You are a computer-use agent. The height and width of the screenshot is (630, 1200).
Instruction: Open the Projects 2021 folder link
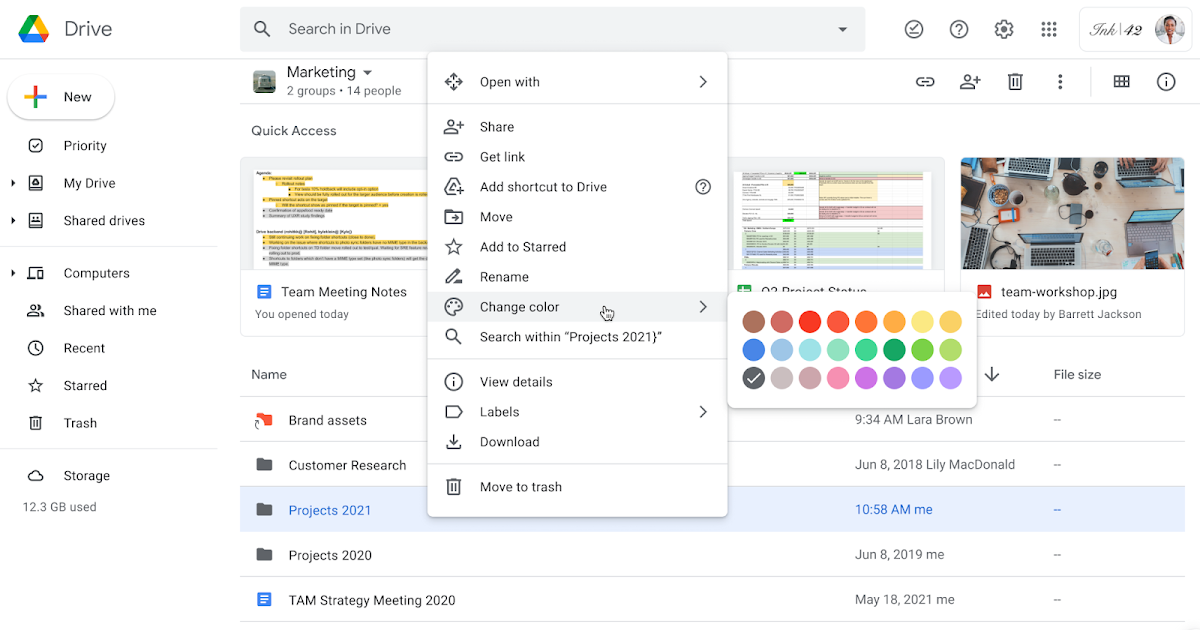(329, 509)
